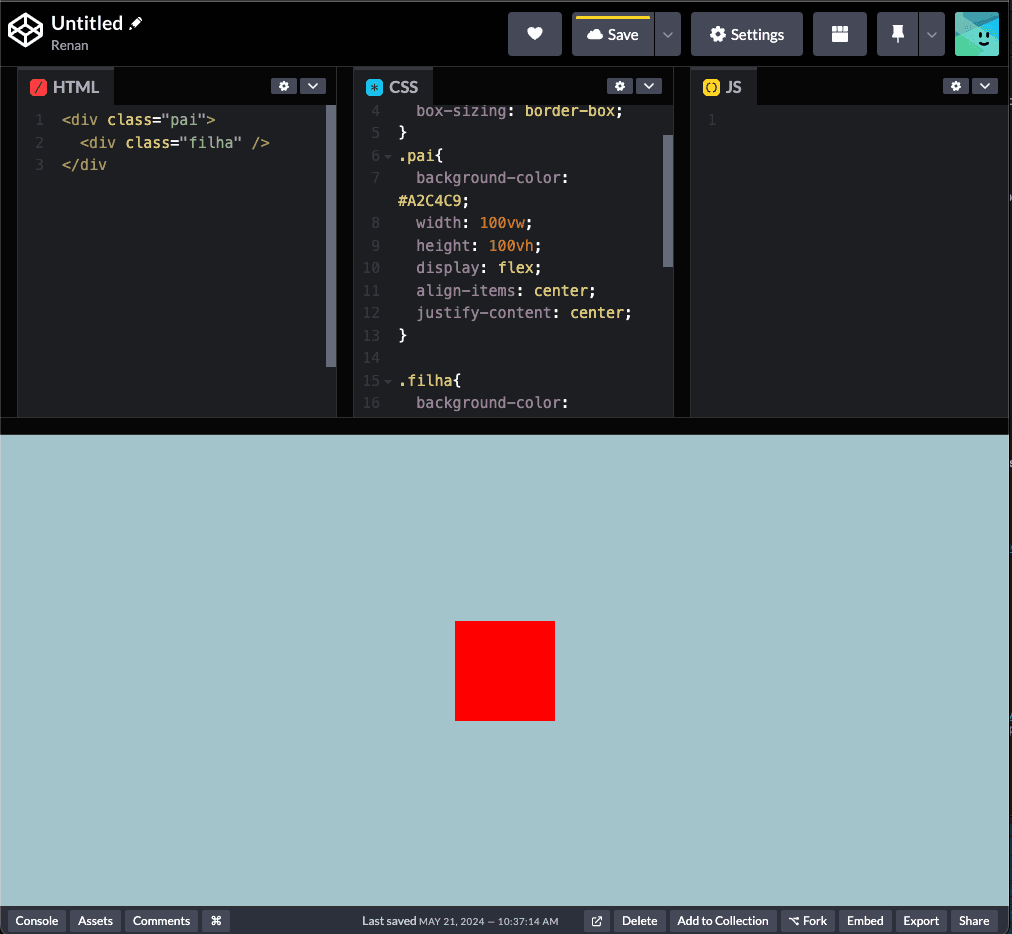Open the user avatar menu

[x=976, y=34]
